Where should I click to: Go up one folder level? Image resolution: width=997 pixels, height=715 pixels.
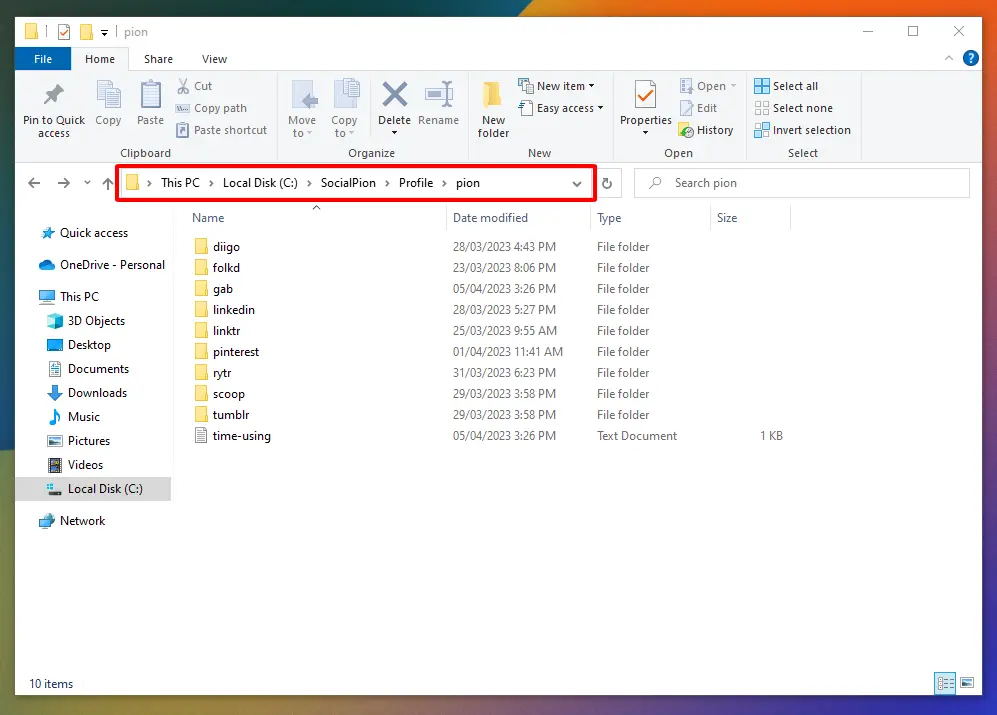click(x=107, y=183)
